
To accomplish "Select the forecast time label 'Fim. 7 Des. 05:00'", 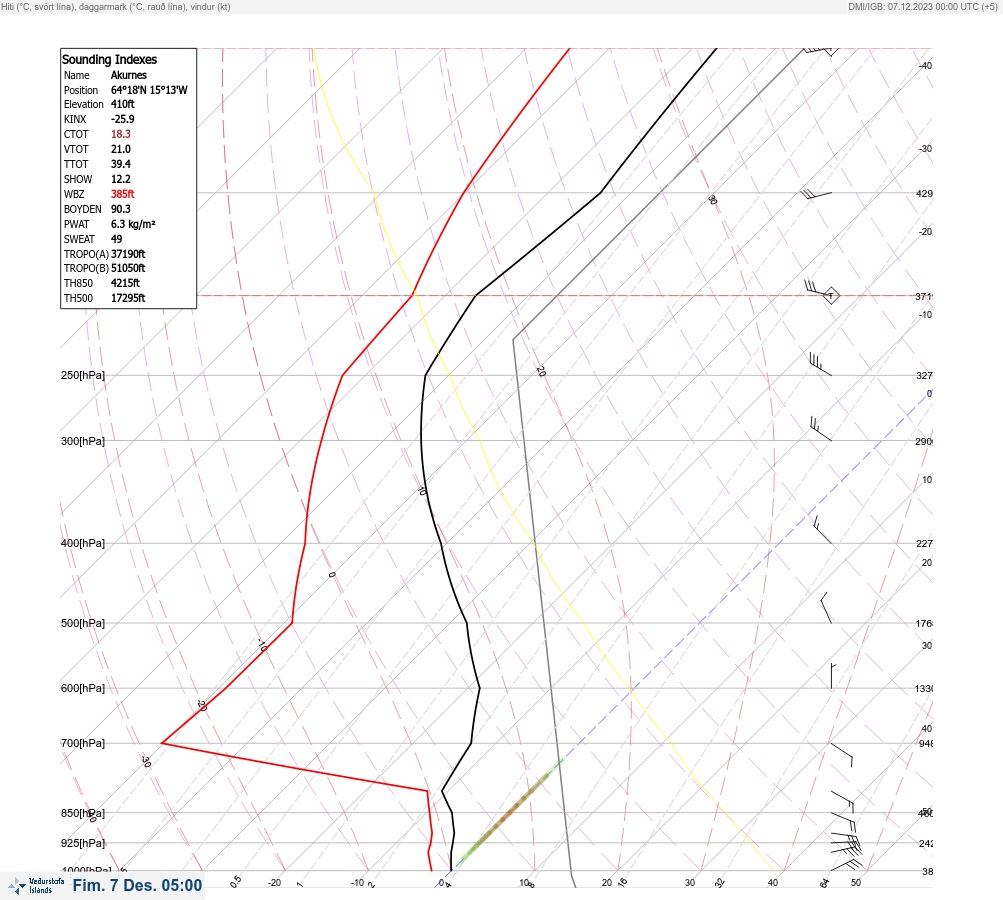I will tap(137, 885).
